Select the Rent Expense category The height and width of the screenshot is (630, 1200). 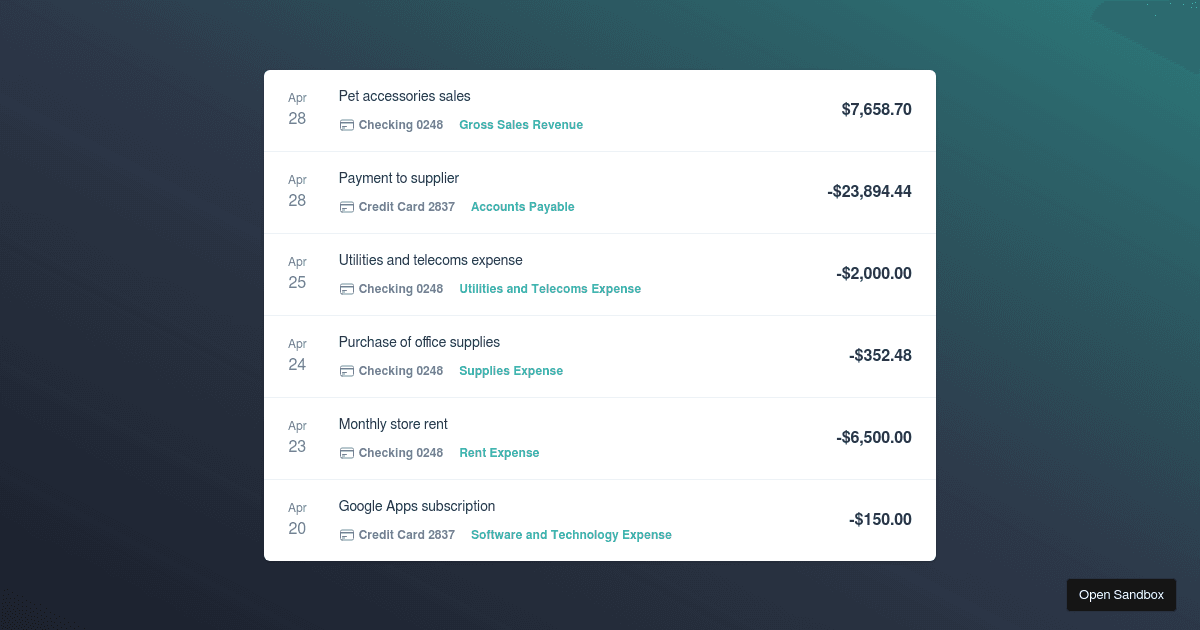[499, 452]
